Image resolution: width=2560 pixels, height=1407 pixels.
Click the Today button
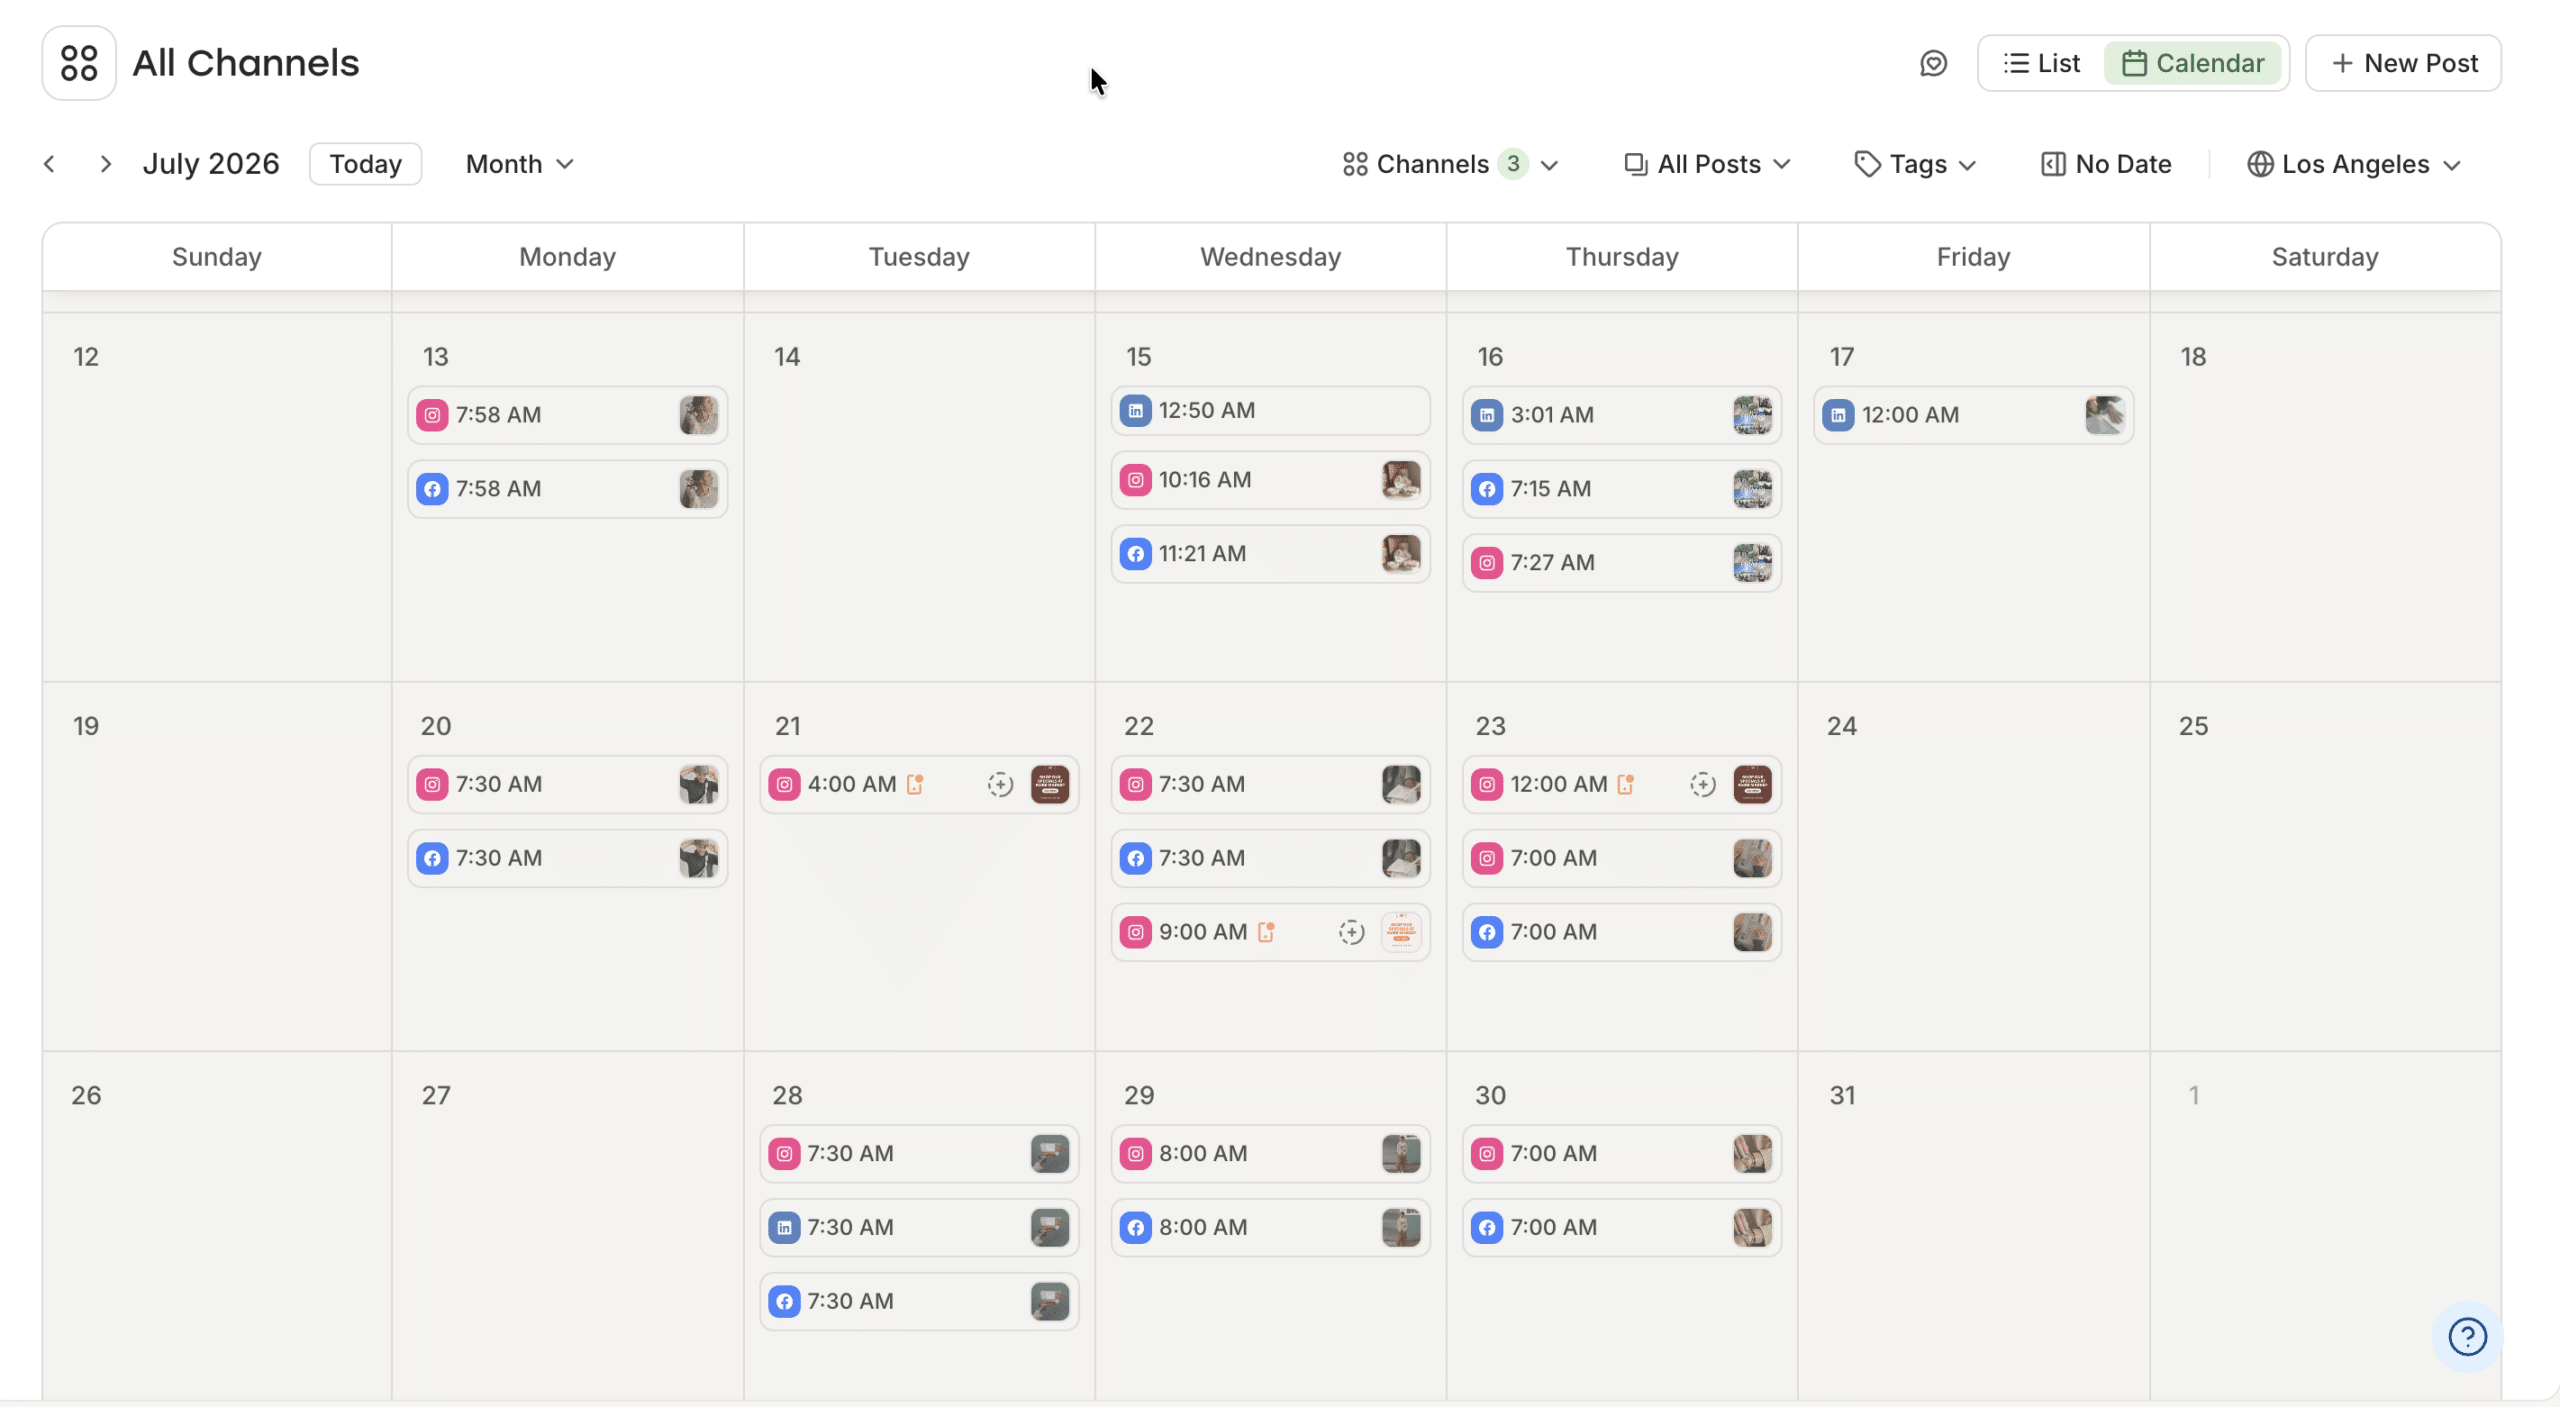365,164
